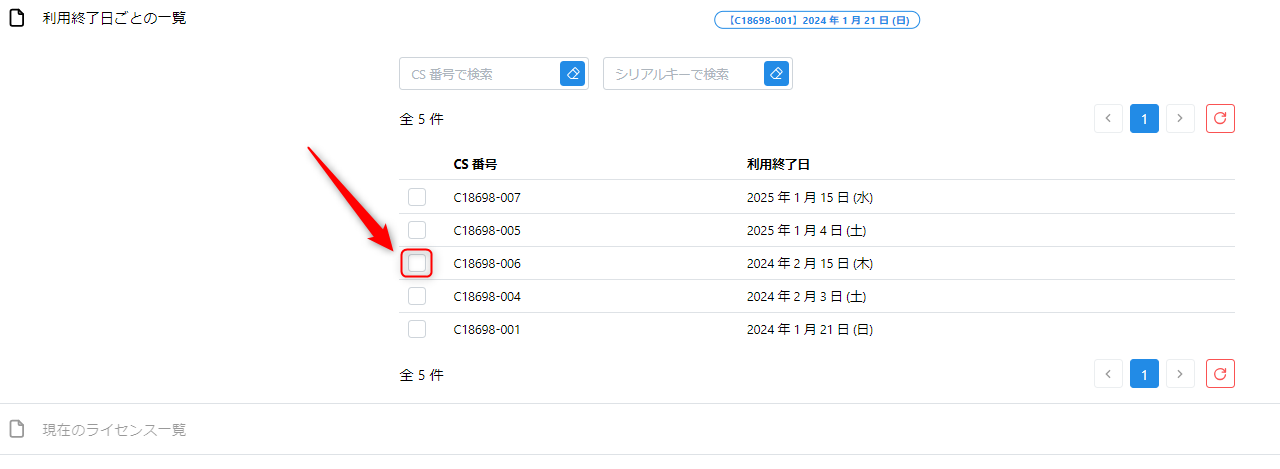
Task: Go to next page in top pagination
Action: (x=1181, y=118)
